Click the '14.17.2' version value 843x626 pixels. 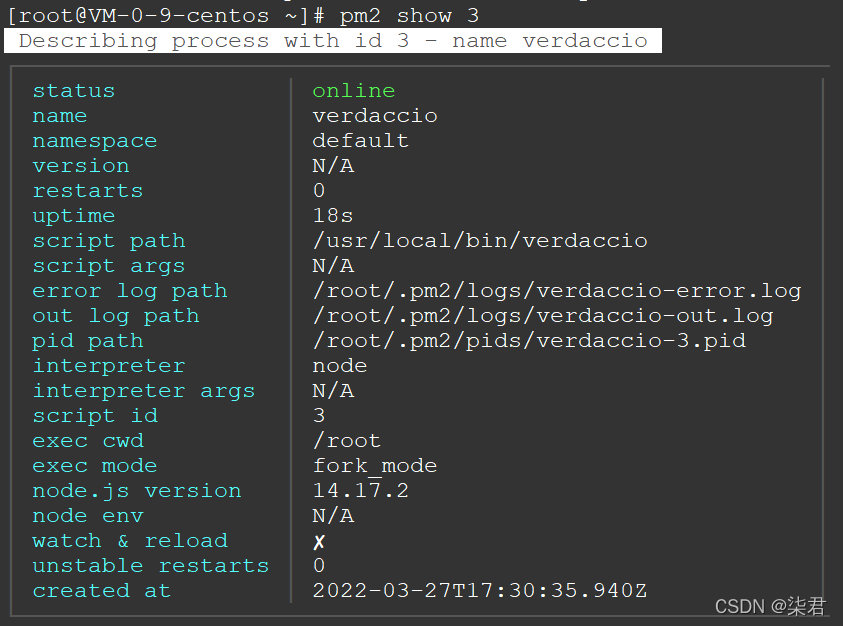pyautogui.click(x=361, y=491)
